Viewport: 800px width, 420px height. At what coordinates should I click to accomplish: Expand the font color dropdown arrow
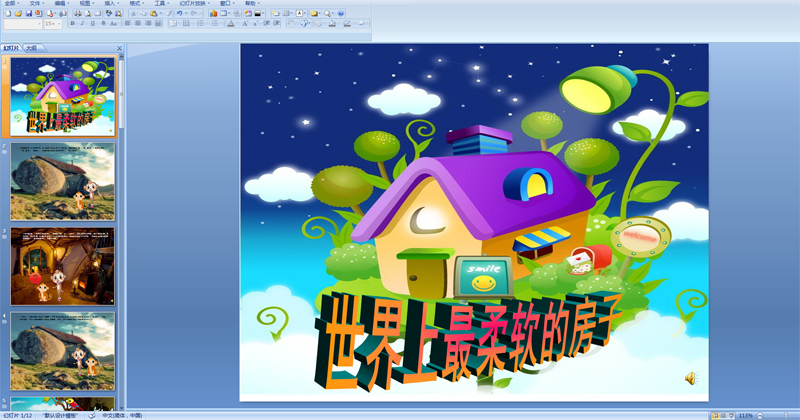(237, 23)
